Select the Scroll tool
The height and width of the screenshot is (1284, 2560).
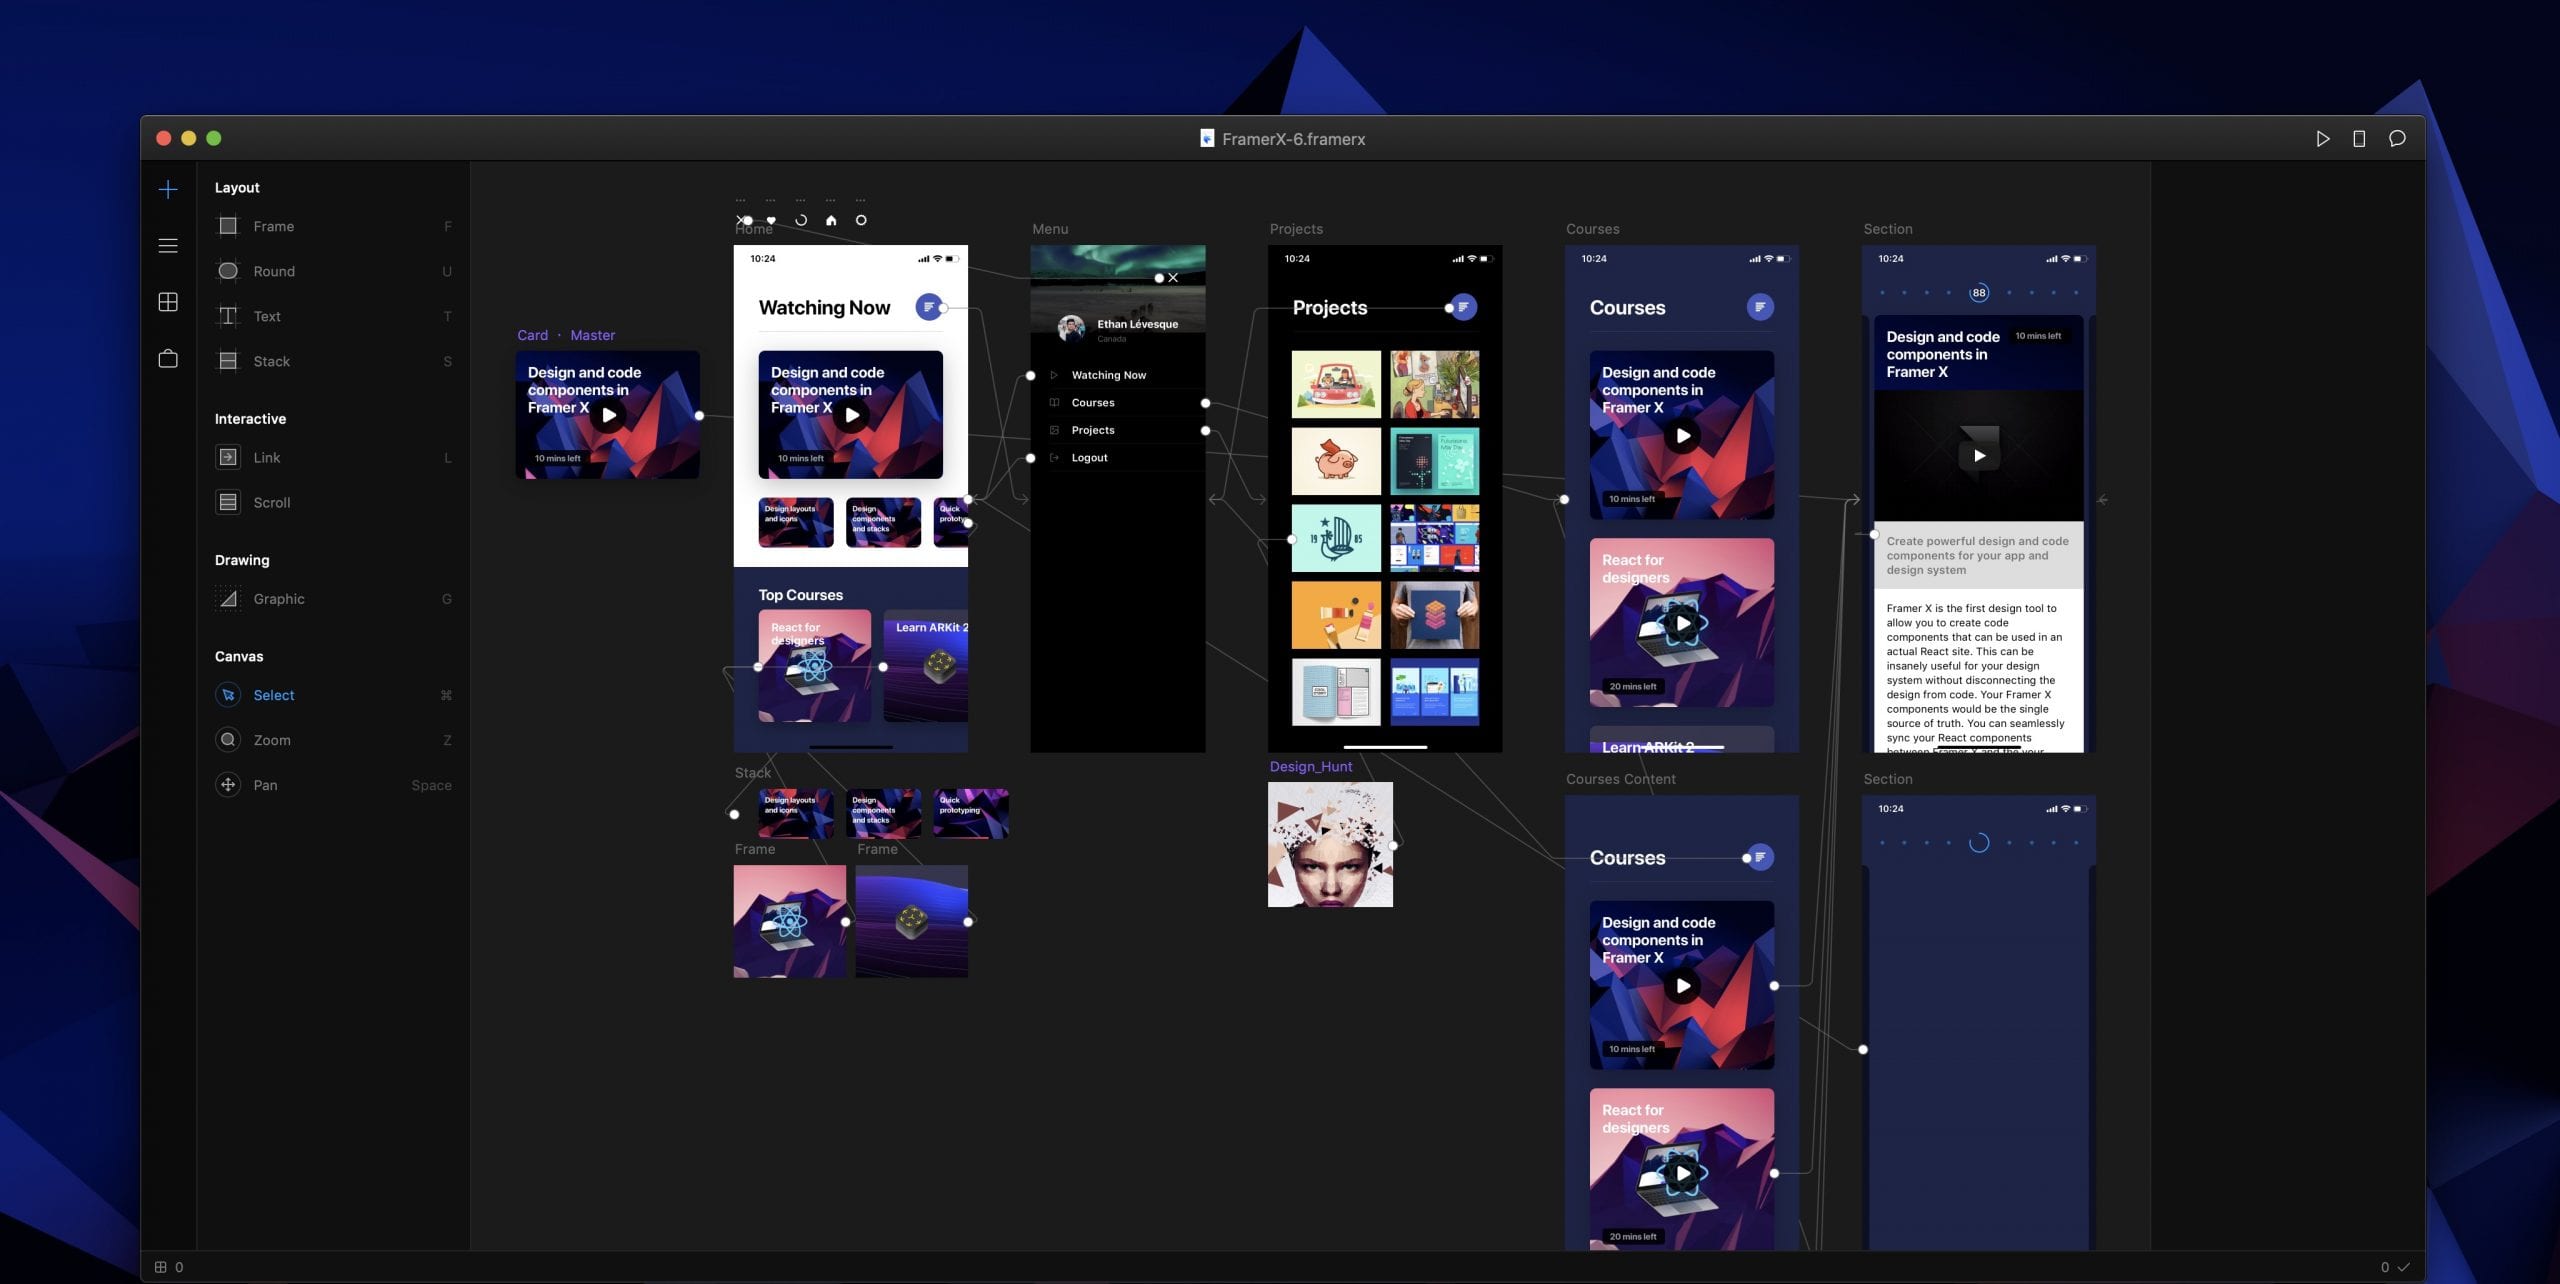[333, 502]
